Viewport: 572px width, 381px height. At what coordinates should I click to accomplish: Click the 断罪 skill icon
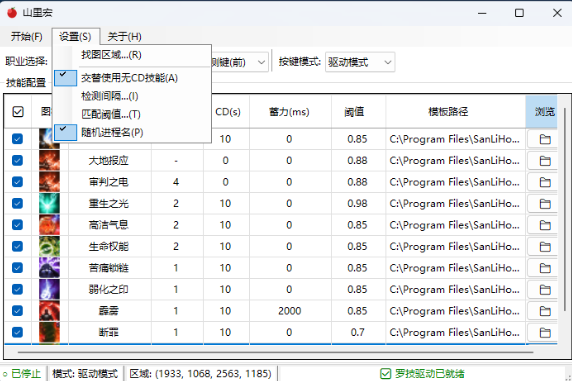coord(49,332)
